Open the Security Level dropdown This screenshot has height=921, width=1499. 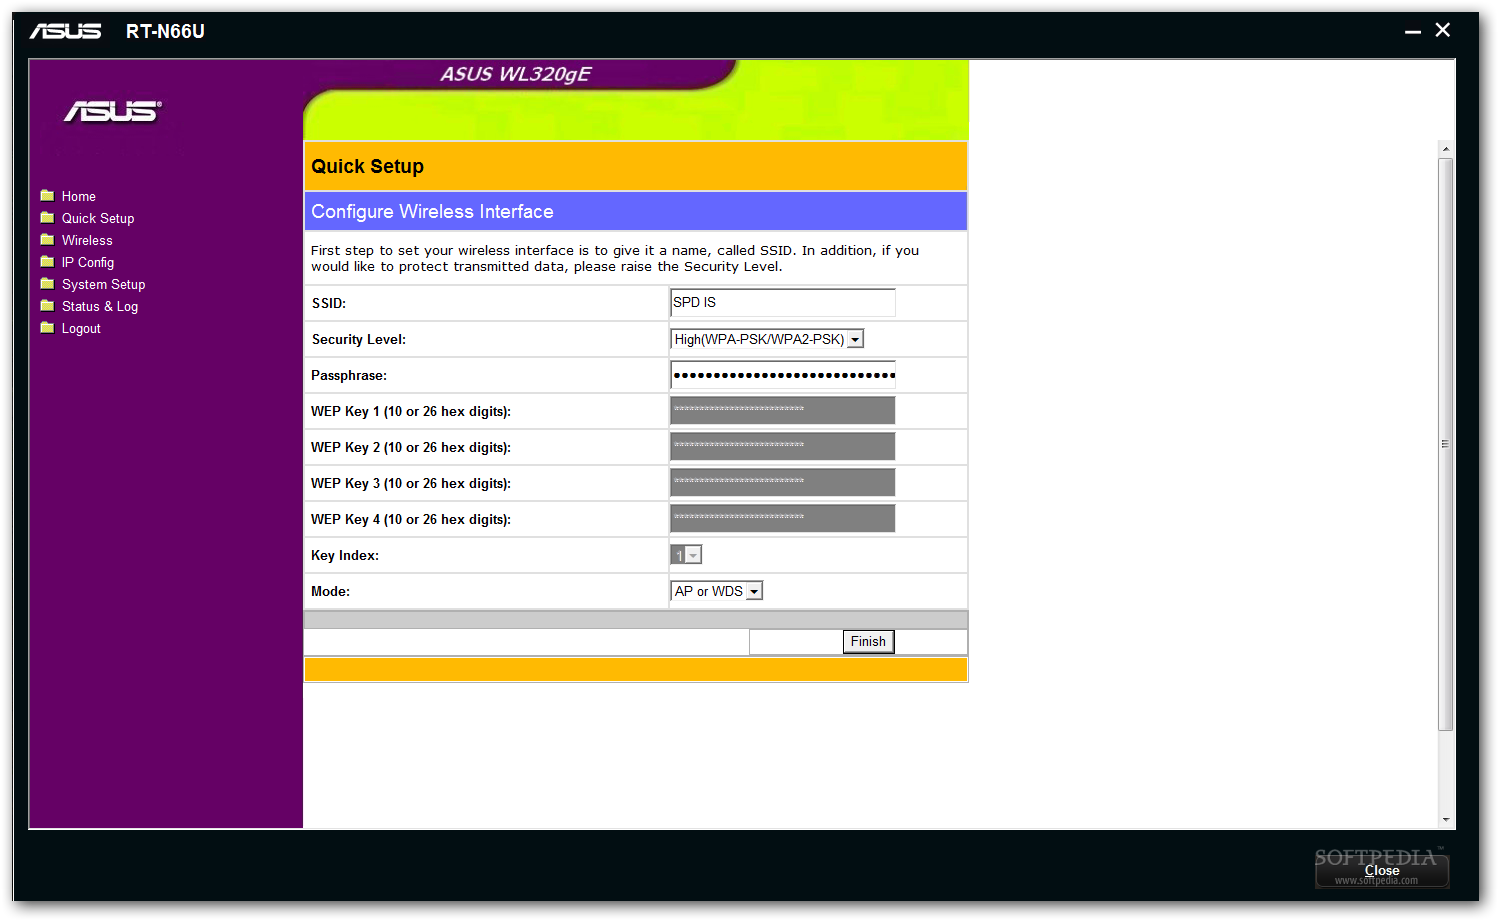pyautogui.click(x=767, y=339)
